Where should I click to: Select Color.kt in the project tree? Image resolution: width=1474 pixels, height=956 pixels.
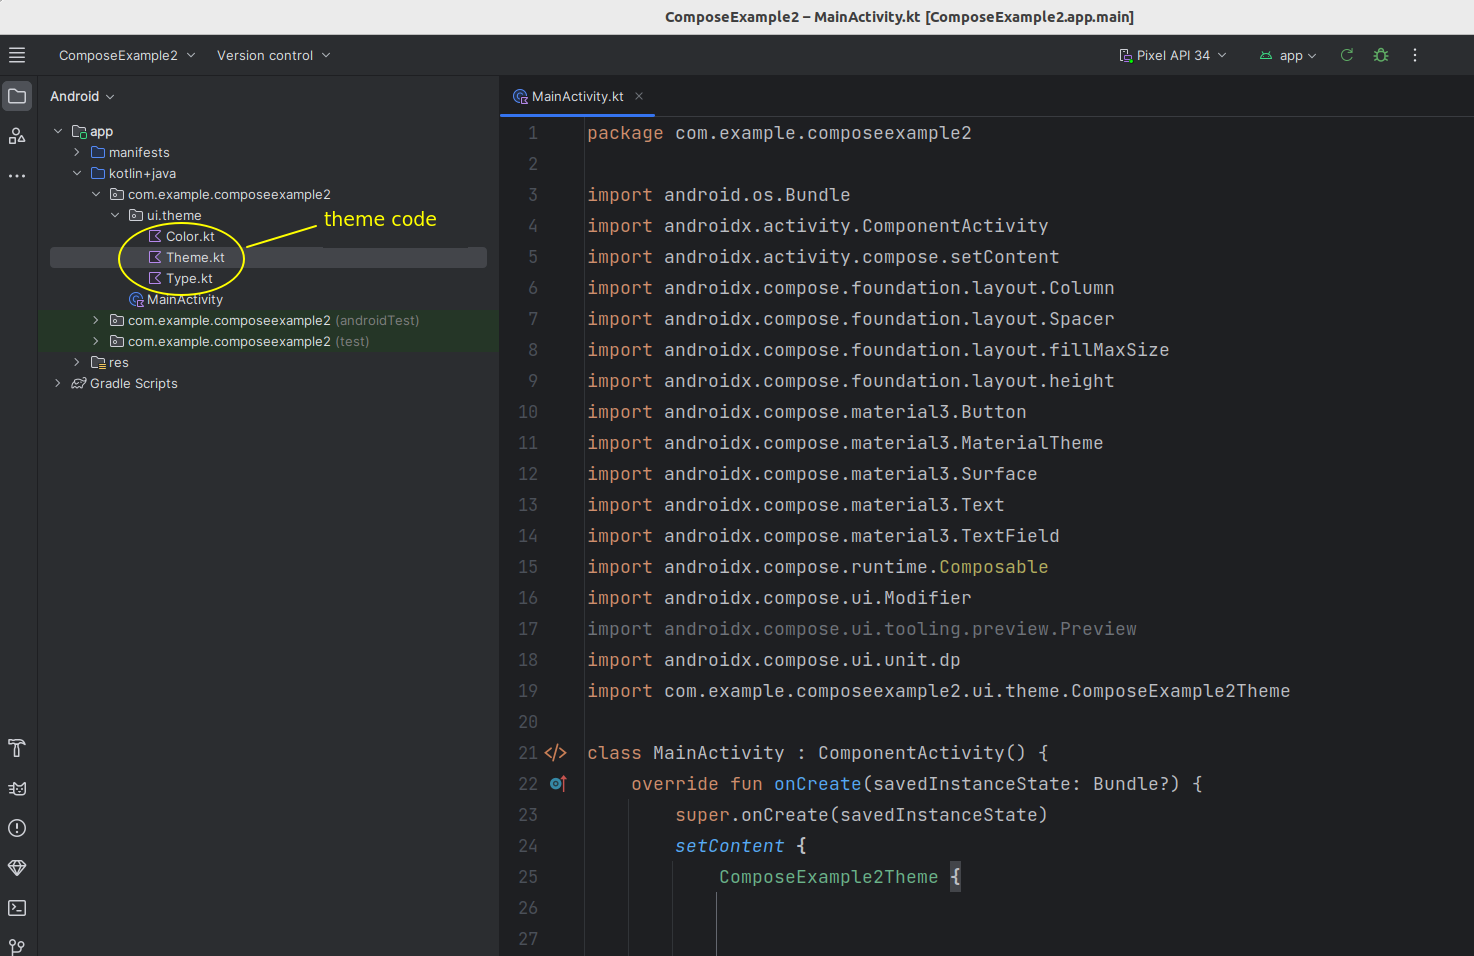click(x=190, y=236)
